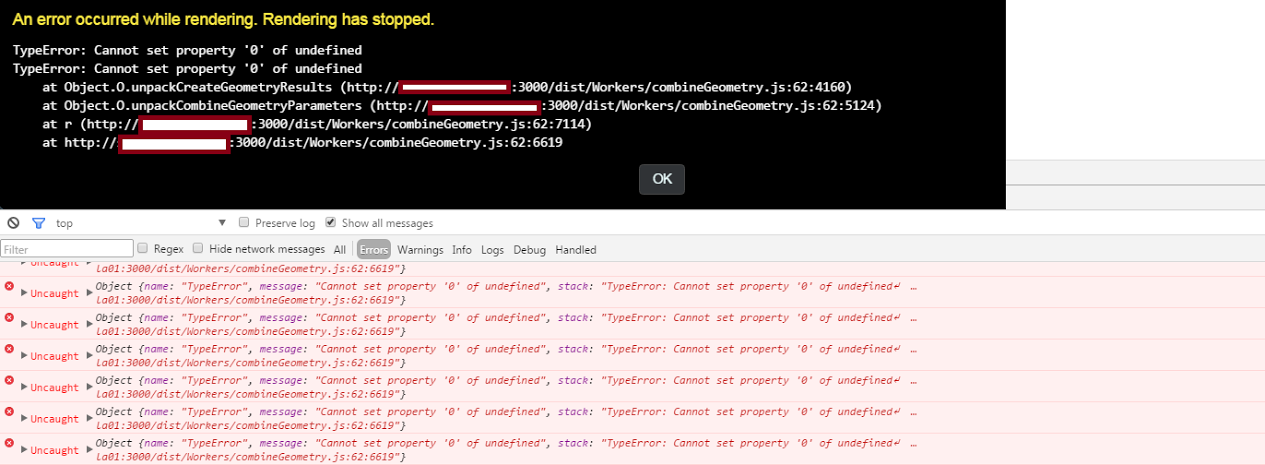Click the 'at r' stack line ending 62:7114
The image size is (1265, 465).
pyautogui.click(x=317, y=124)
